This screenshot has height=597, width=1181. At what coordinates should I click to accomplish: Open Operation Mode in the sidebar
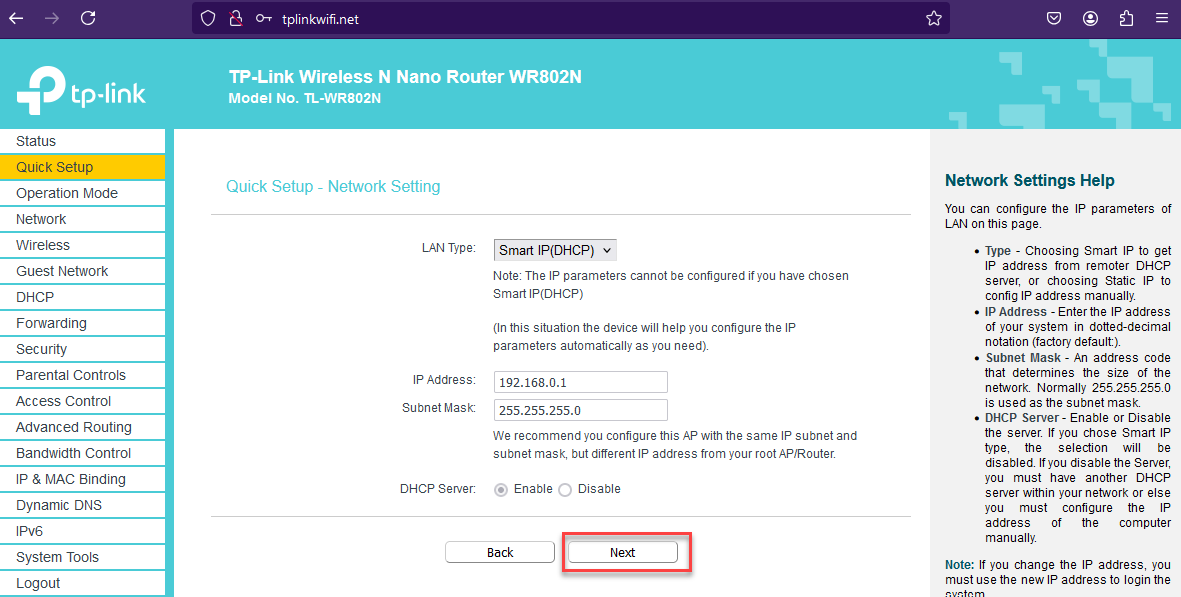pos(82,193)
